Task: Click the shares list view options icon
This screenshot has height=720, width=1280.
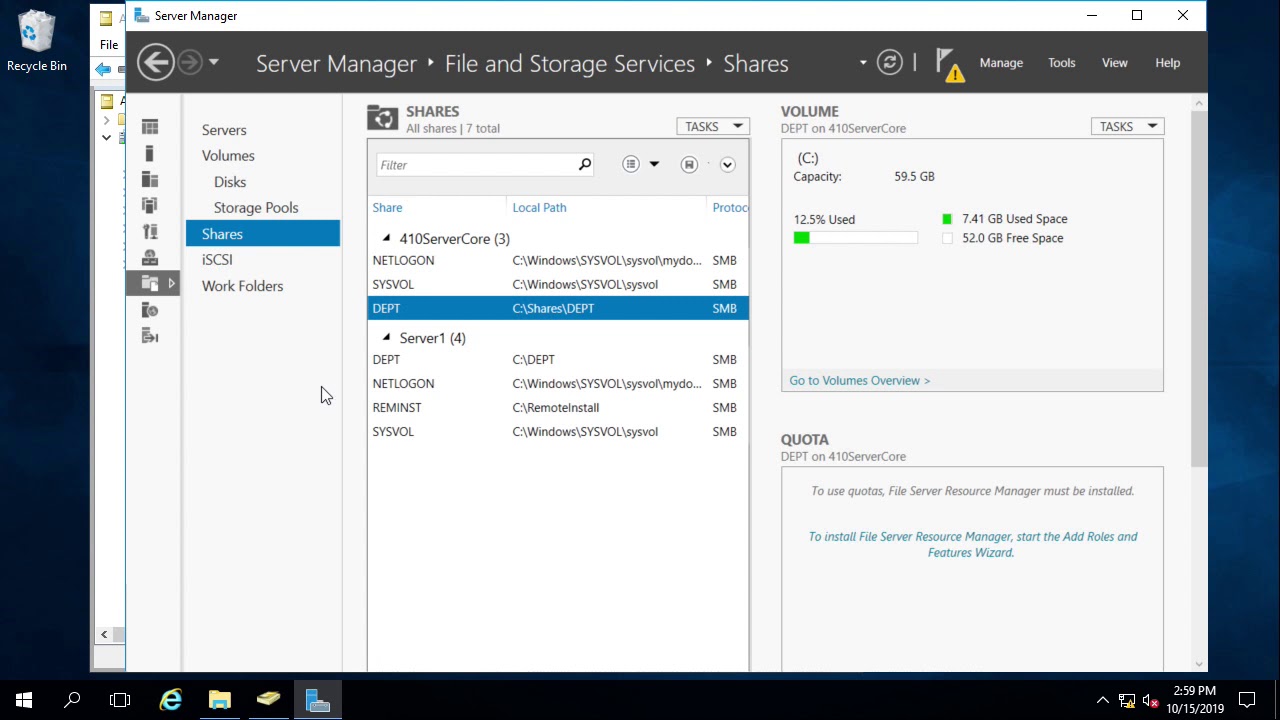Action: [x=631, y=165]
